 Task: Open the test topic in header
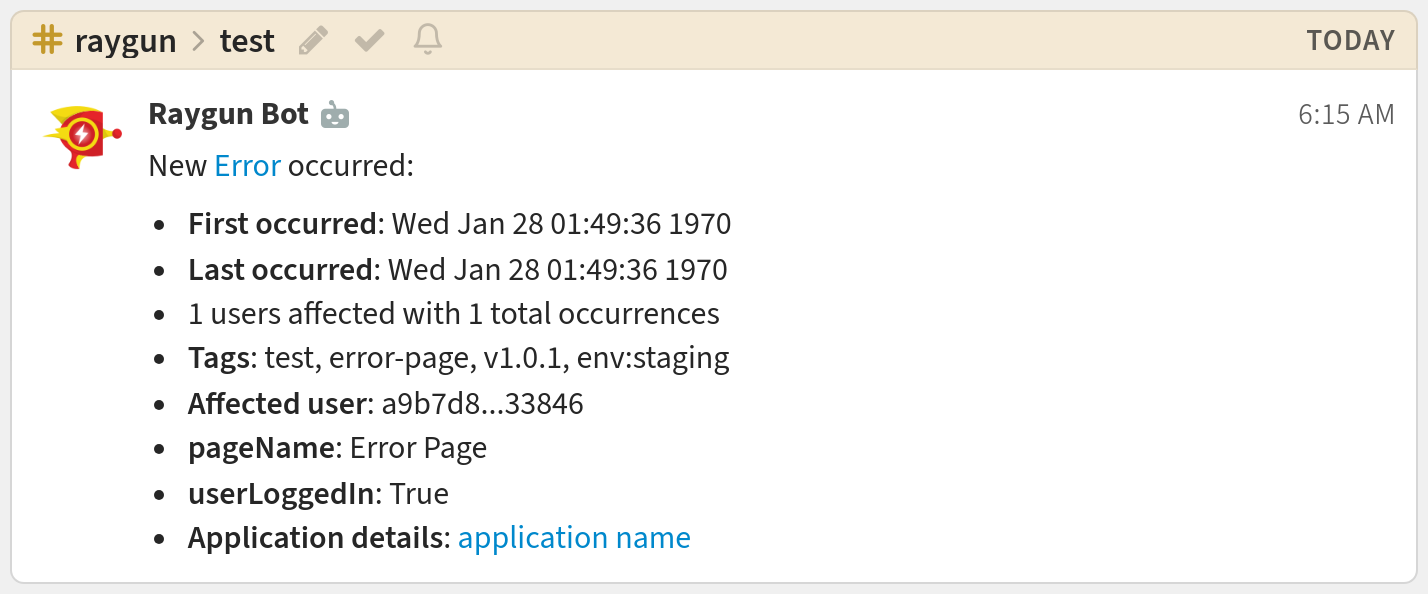(247, 41)
